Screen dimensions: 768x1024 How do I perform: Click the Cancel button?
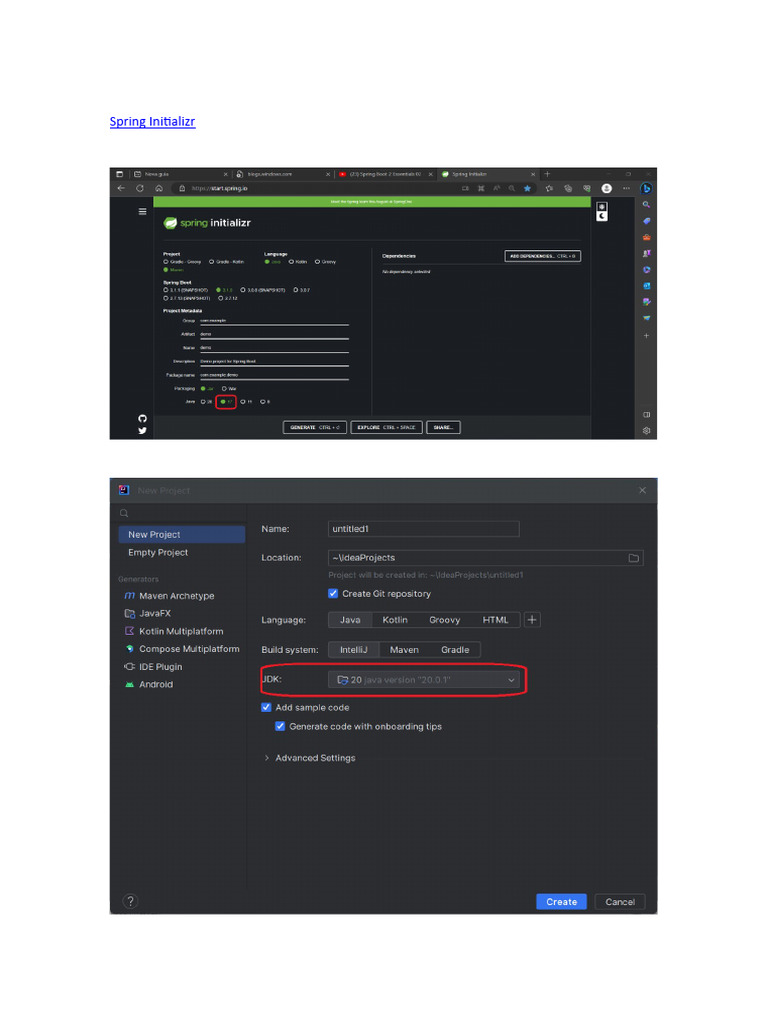tap(620, 902)
